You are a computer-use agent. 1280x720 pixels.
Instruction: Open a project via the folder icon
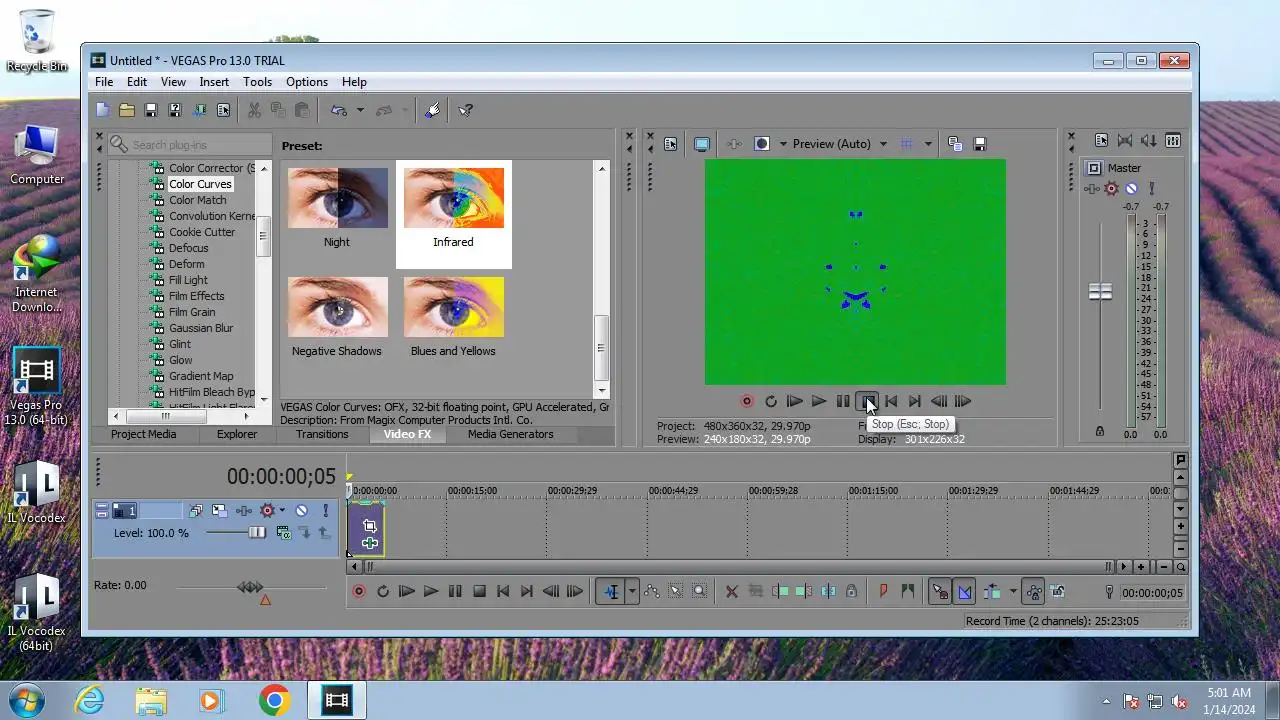(127, 110)
